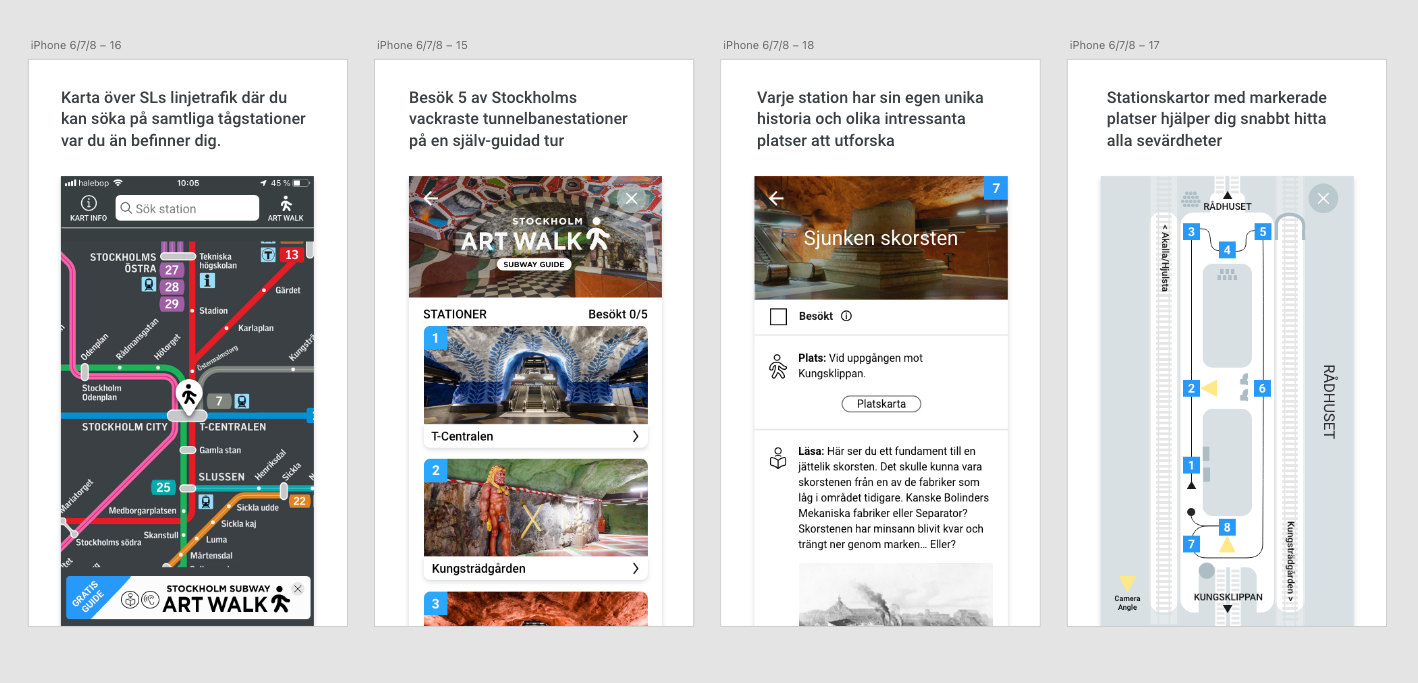This screenshot has width=1418, height=683.
Task: Close the Rådhuset station map
Action: click(x=1323, y=198)
